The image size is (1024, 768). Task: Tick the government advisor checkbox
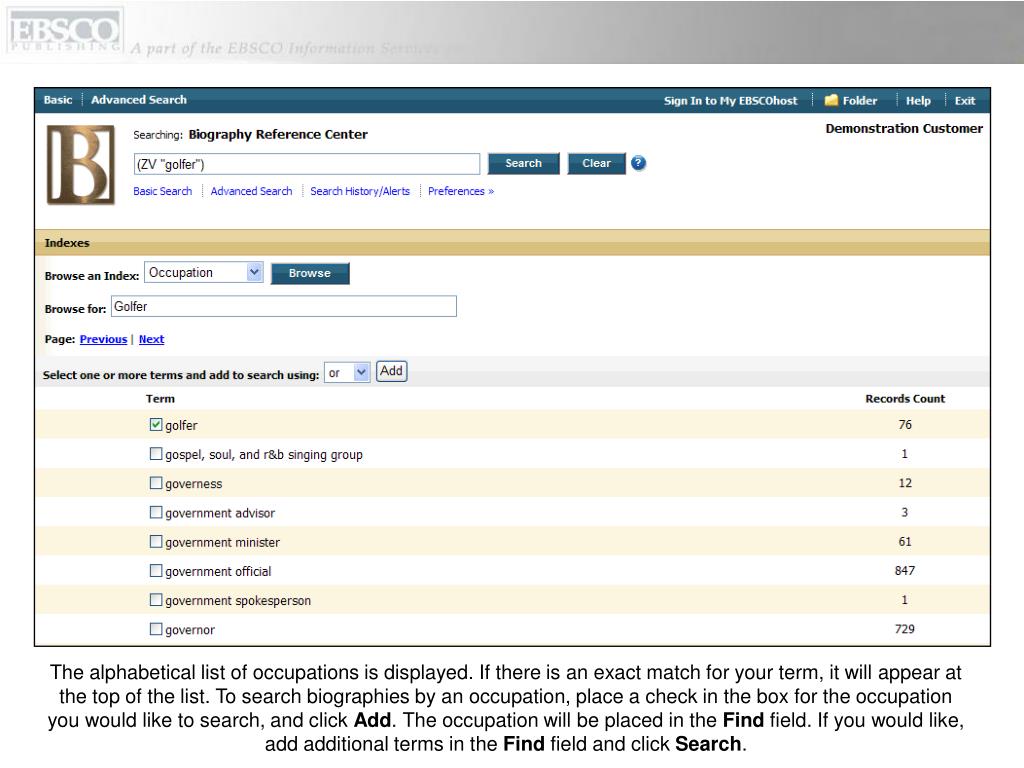(x=155, y=513)
